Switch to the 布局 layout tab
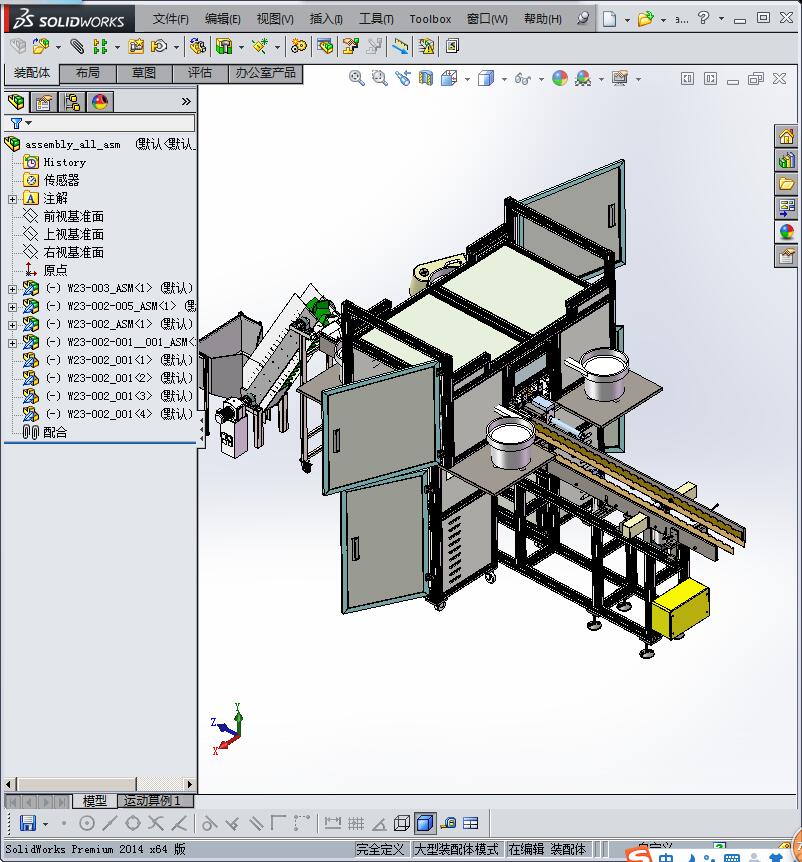The width and height of the screenshot is (802, 862). 87,73
